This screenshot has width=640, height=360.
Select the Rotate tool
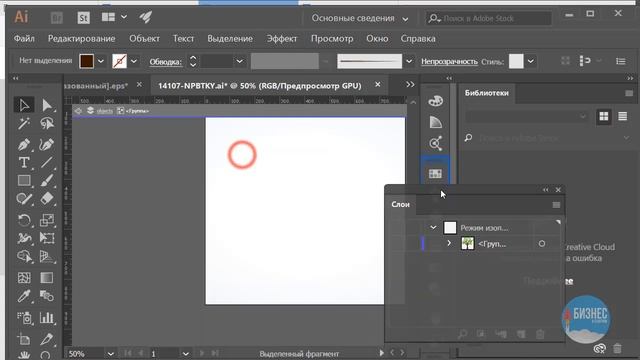(x=24, y=220)
